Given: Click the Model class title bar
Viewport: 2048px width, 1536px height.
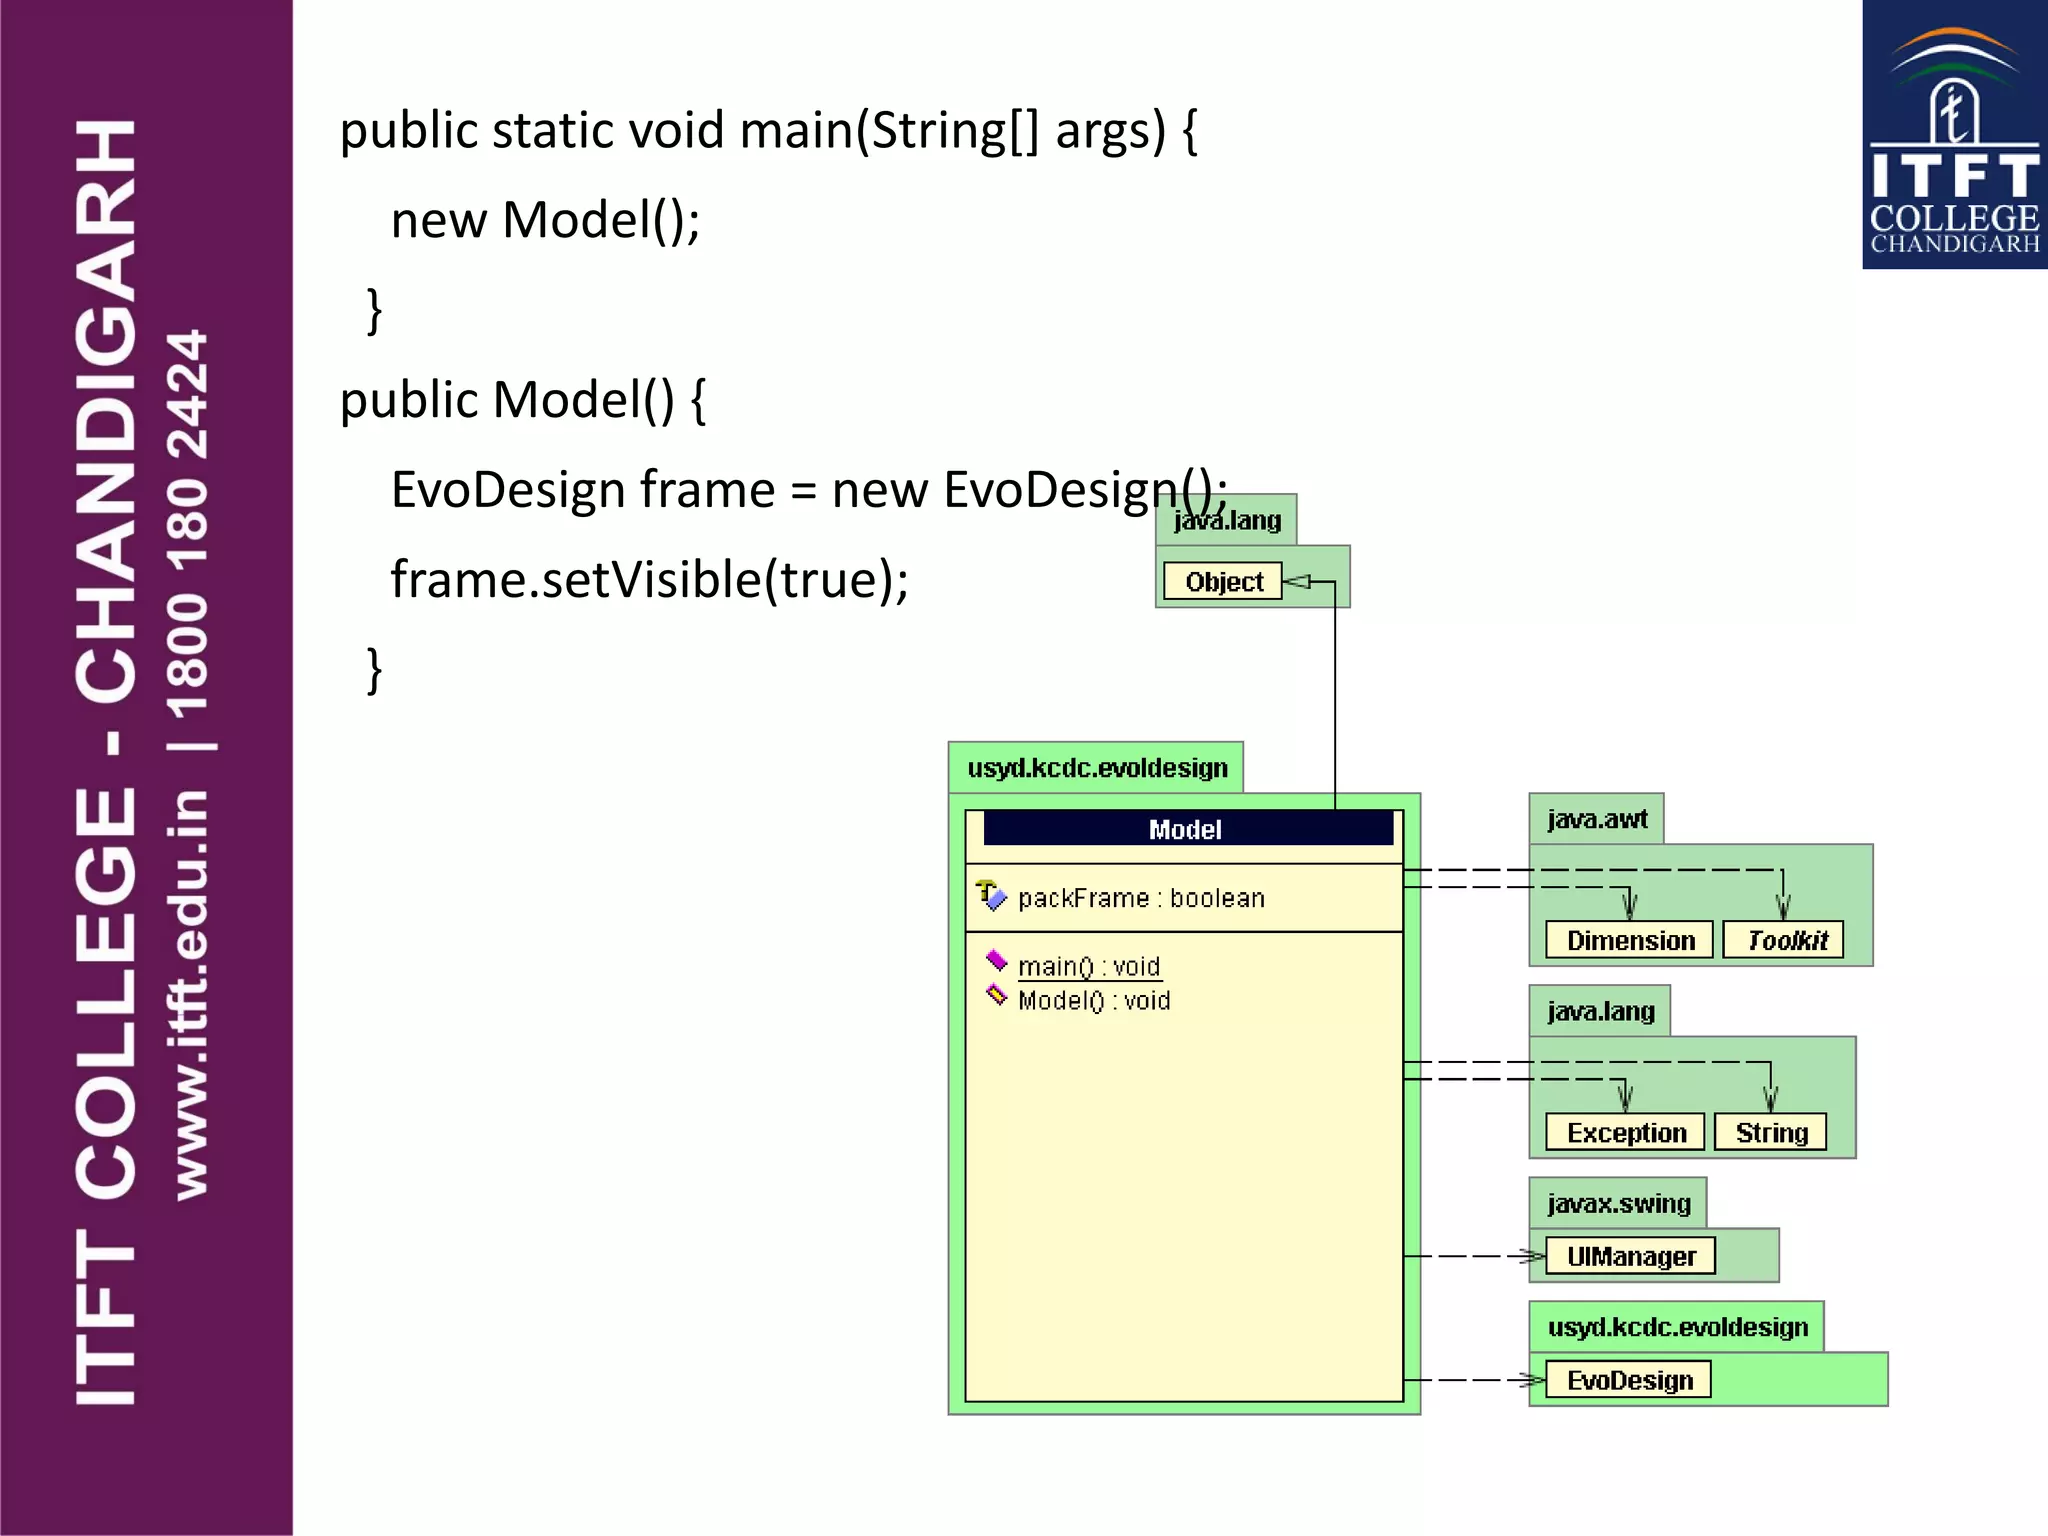Looking at the screenshot, I should click(x=1187, y=829).
